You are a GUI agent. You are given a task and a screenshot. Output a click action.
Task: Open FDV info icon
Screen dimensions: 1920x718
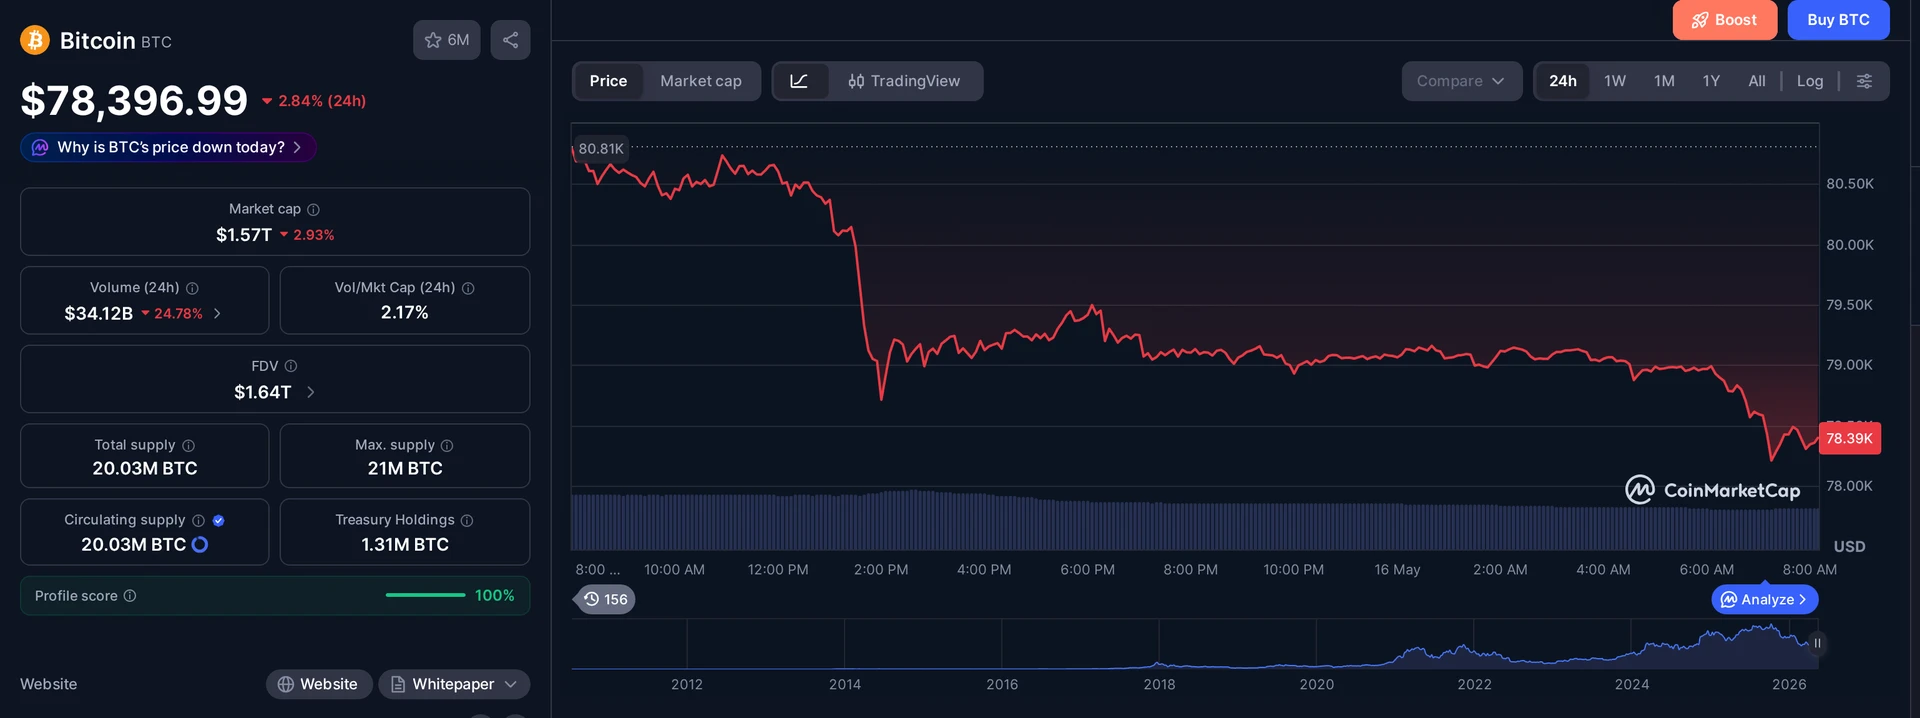coord(291,366)
